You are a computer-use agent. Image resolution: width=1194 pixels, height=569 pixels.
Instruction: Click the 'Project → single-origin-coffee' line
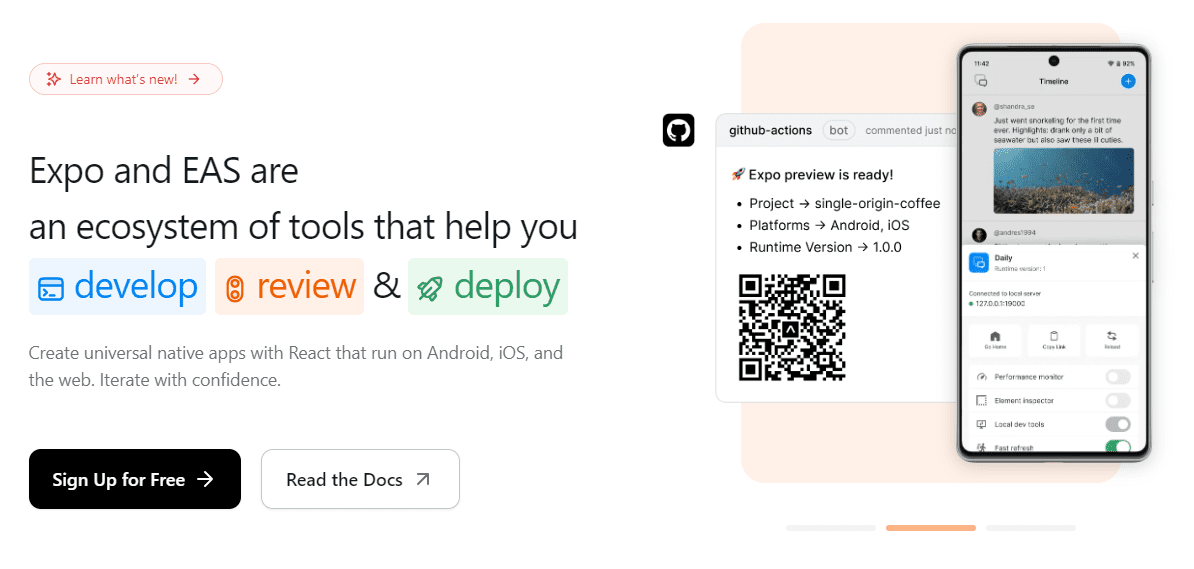coord(844,203)
